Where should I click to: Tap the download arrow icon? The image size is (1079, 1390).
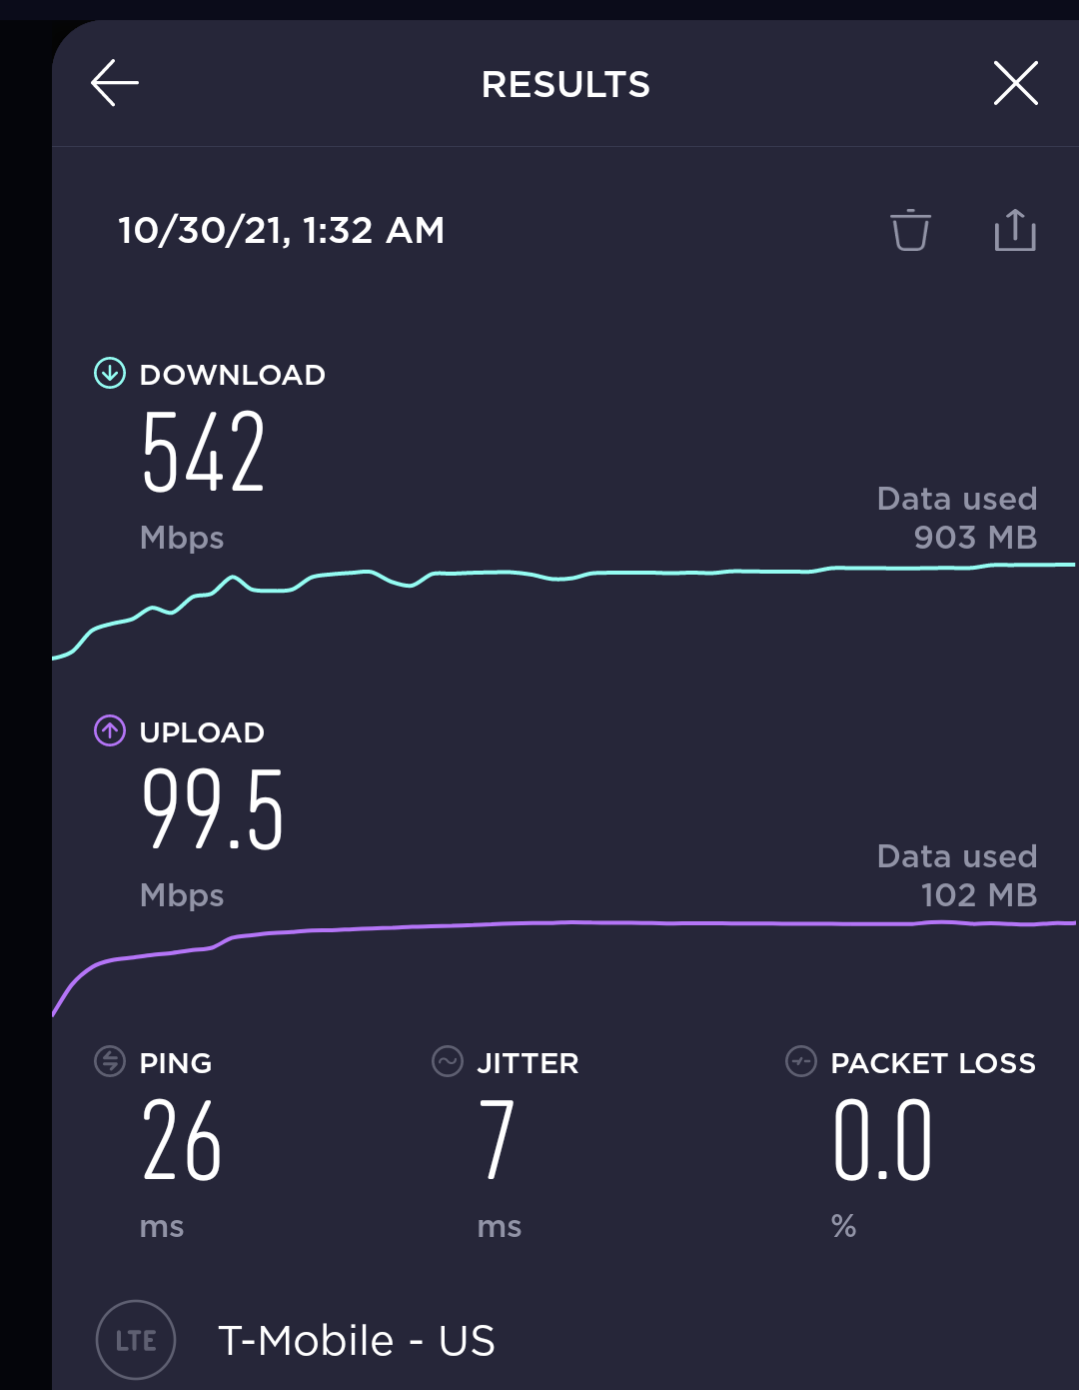(x=109, y=374)
